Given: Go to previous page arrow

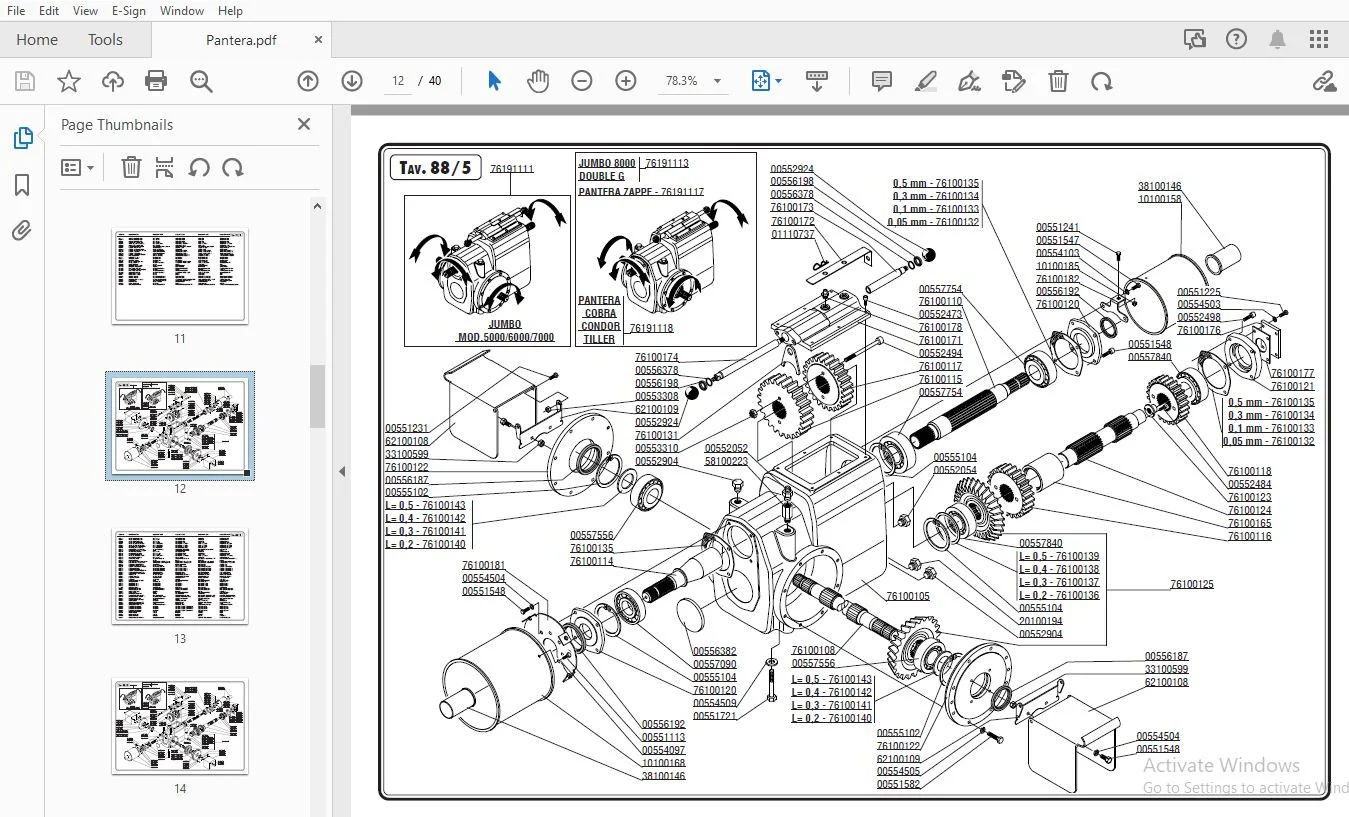Looking at the screenshot, I should pyautogui.click(x=308, y=81).
